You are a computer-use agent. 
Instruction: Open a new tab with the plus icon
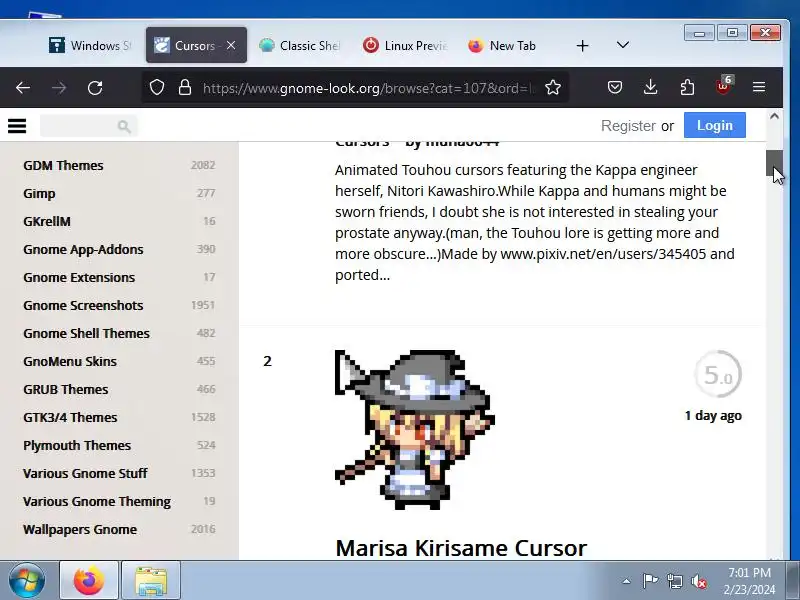(x=582, y=46)
